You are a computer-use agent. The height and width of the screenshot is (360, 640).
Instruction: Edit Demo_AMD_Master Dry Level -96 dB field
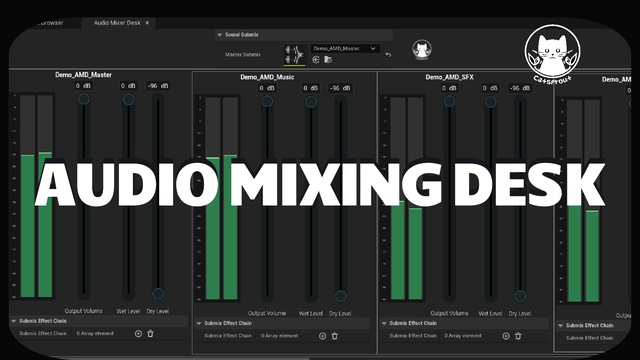point(158,86)
